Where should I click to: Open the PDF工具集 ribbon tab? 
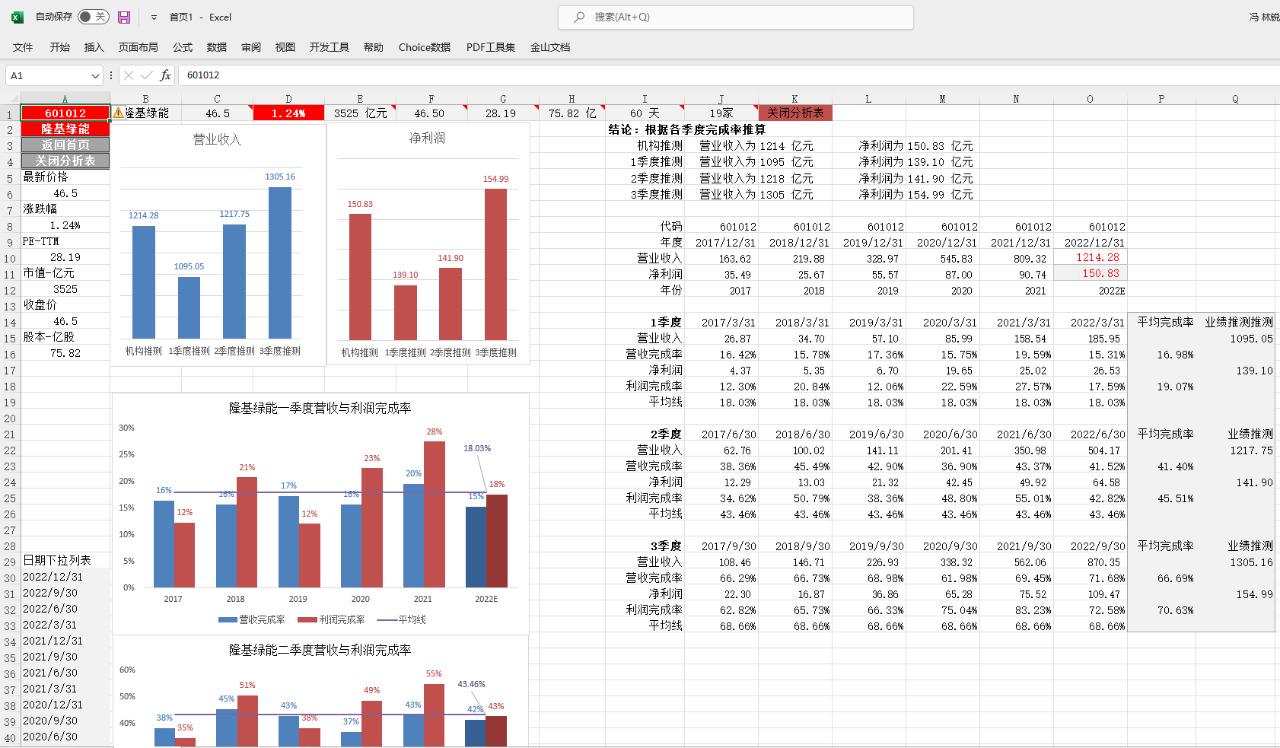[491, 47]
